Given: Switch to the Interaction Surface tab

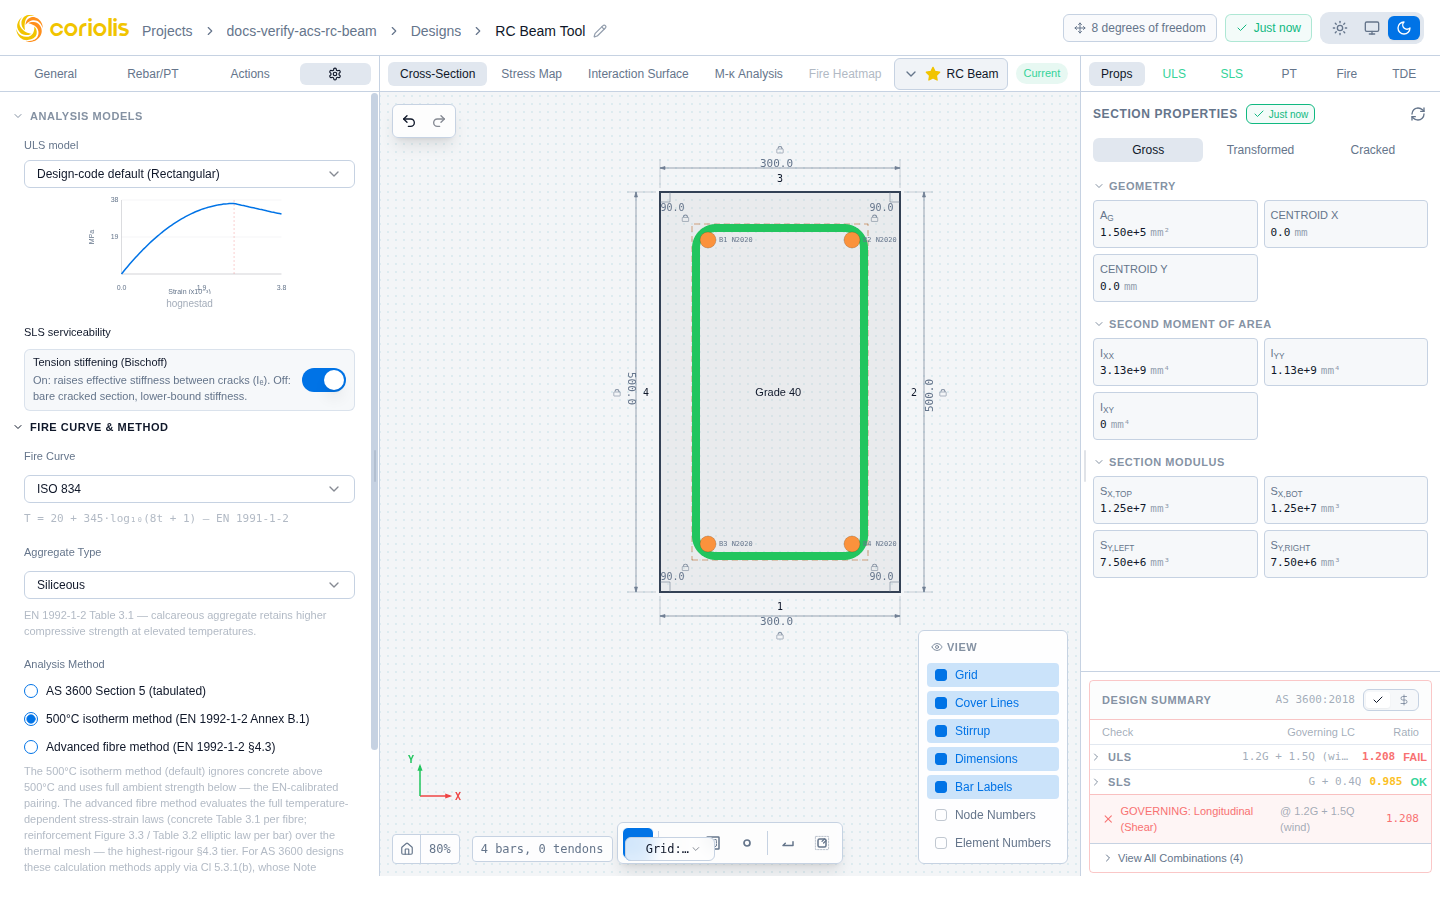Looking at the screenshot, I should tap(638, 74).
